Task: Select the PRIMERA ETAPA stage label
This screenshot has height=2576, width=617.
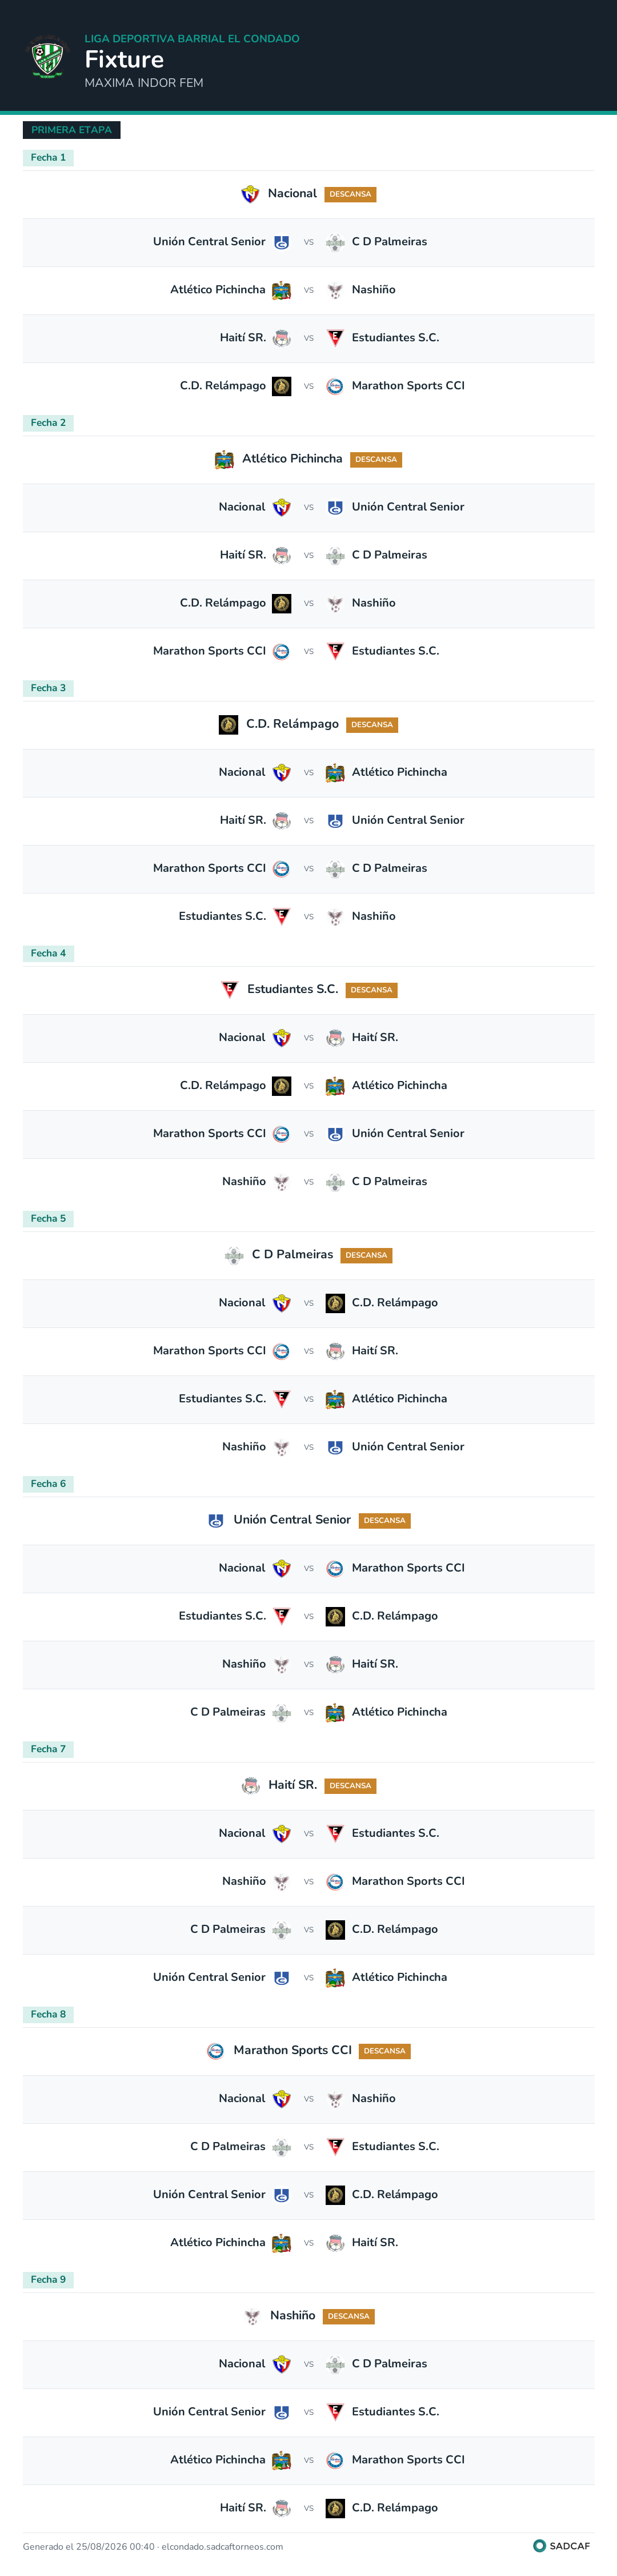Action: coord(72,130)
